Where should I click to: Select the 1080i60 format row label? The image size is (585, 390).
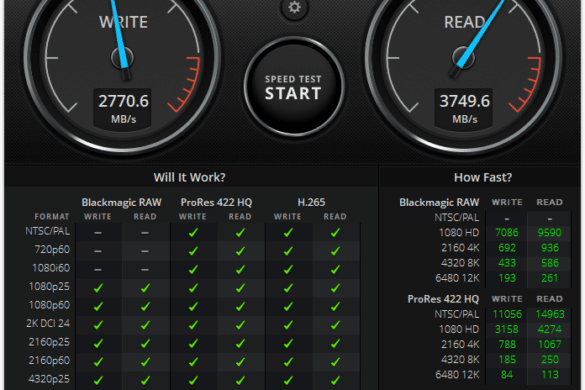(x=51, y=268)
